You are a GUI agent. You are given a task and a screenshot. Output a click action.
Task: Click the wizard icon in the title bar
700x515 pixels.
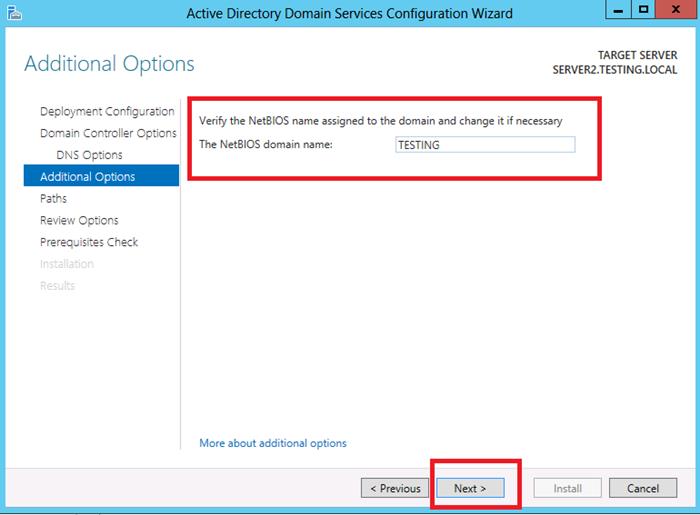click(14, 13)
